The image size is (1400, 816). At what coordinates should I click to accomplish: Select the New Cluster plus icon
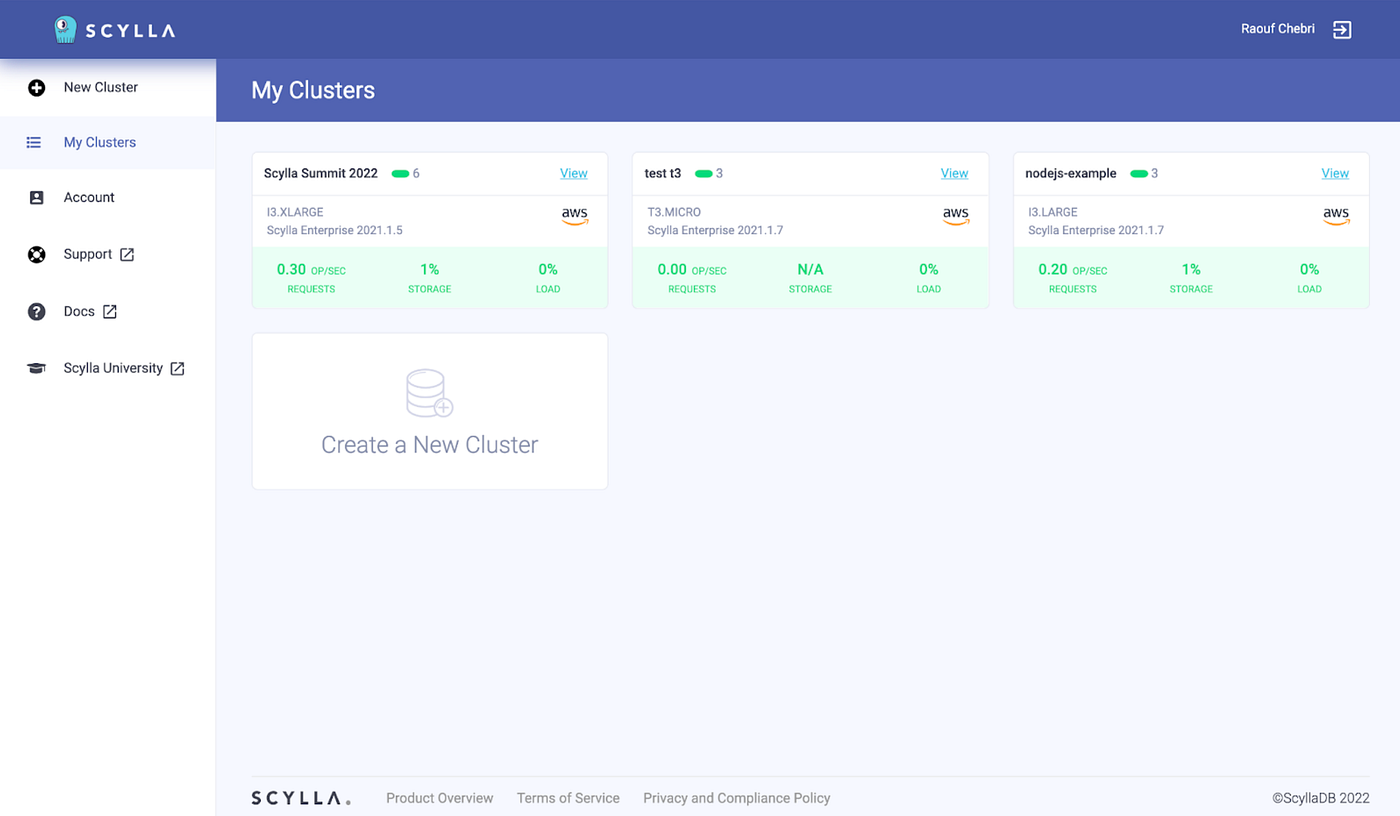point(36,87)
